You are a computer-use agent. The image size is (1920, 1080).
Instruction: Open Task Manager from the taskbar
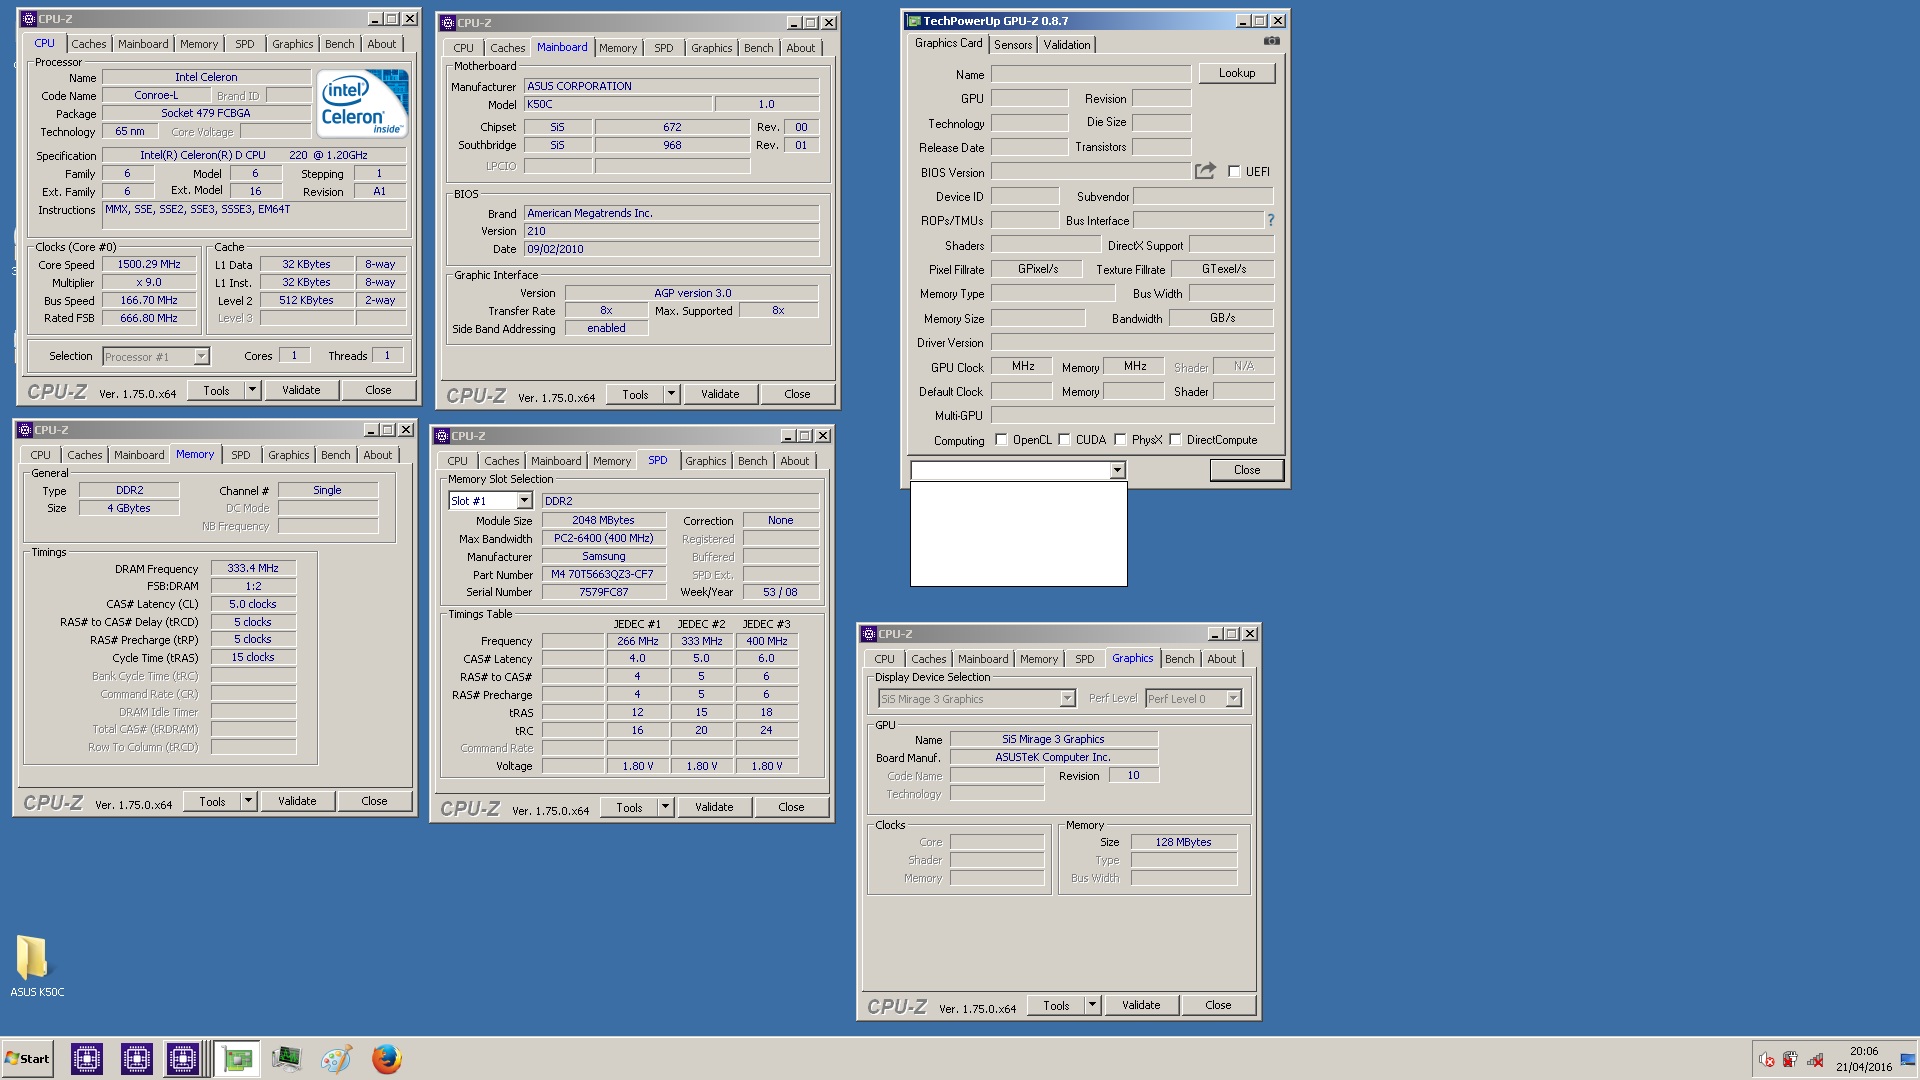click(x=286, y=1059)
